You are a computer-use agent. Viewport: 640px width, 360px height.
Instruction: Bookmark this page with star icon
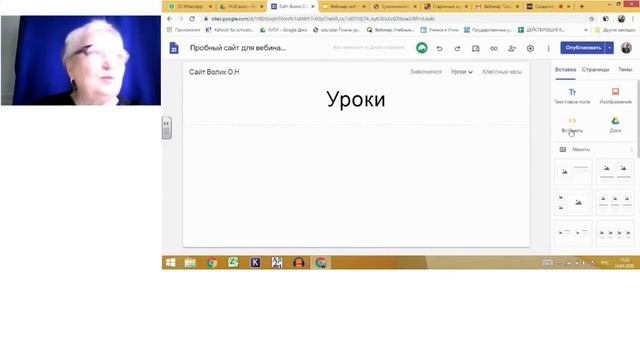[x=591, y=19]
